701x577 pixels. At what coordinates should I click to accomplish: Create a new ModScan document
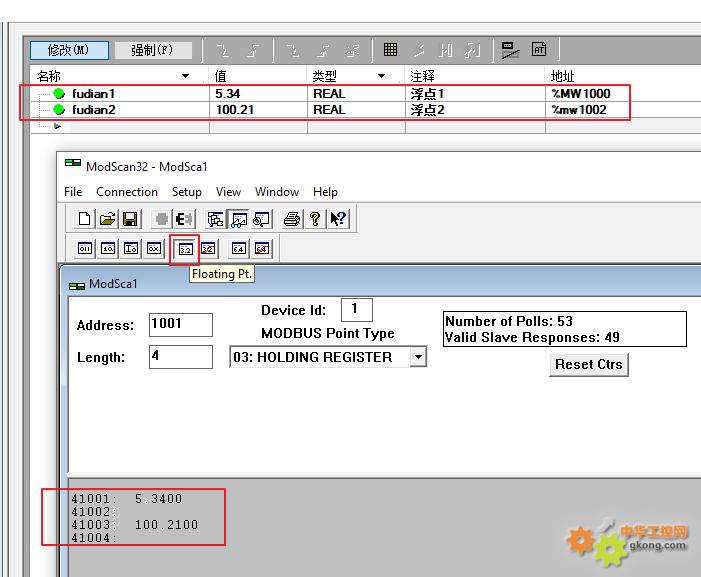pyautogui.click(x=84, y=219)
